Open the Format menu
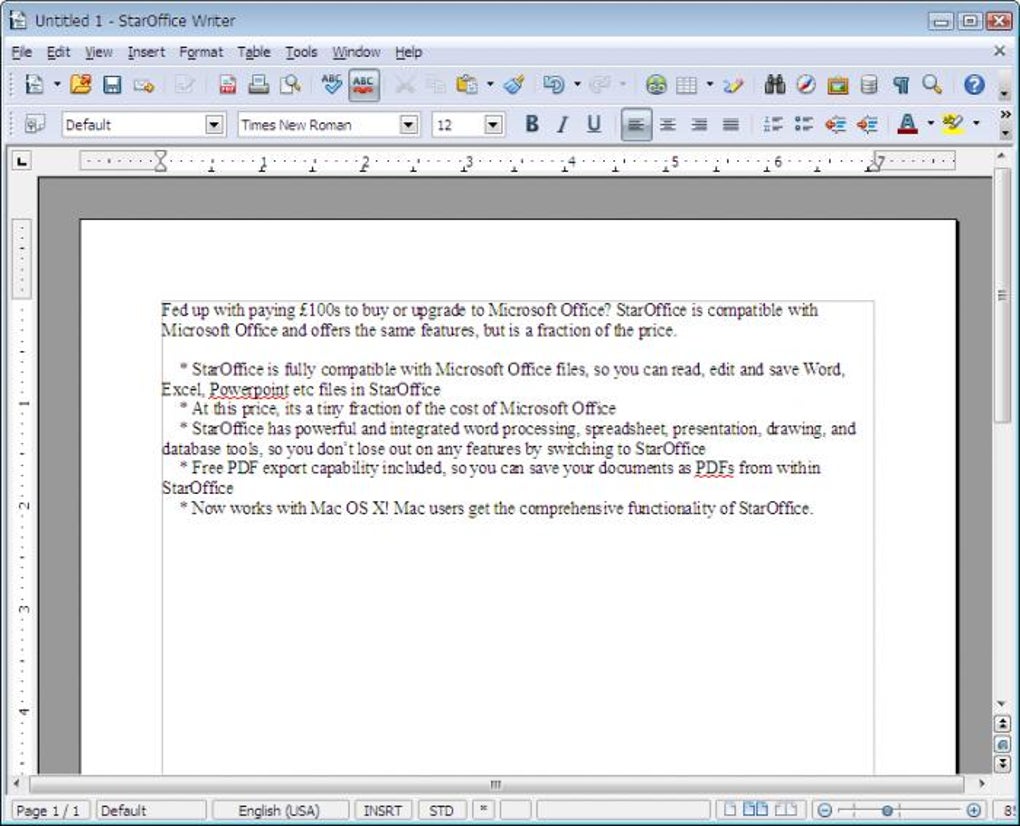Image resolution: width=1020 pixels, height=826 pixels. click(200, 52)
